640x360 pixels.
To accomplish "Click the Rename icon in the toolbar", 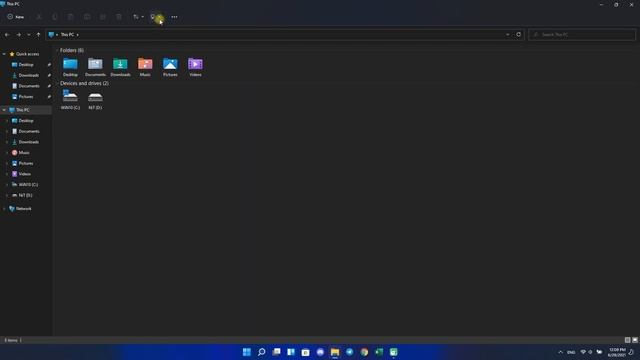I will pos(87,17).
